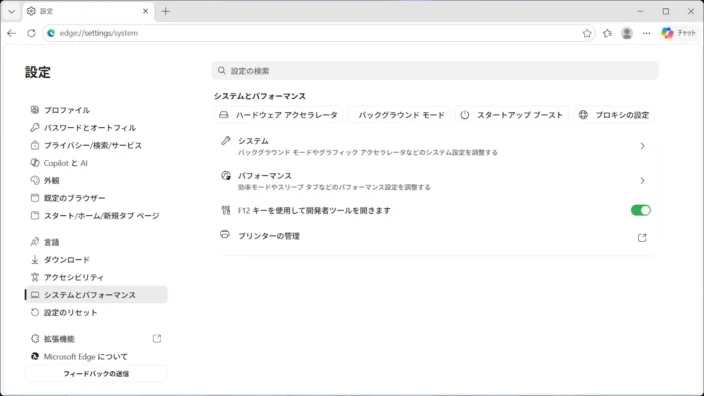Open プライバシー/検索/サービス in sidebar
The height and width of the screenshot is (396, 704).
(96, 145)
